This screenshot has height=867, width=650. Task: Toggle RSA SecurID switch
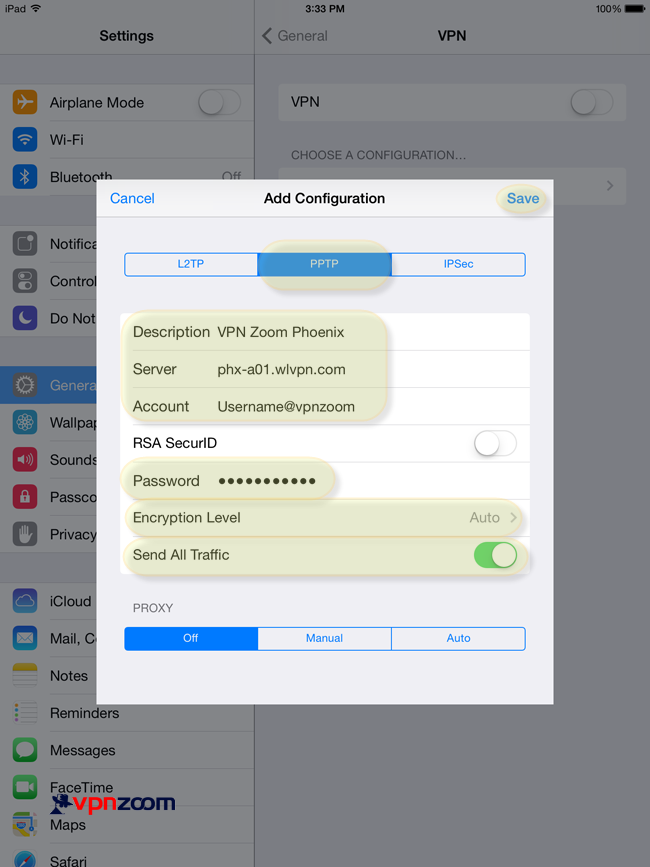[x=495, y=443]
